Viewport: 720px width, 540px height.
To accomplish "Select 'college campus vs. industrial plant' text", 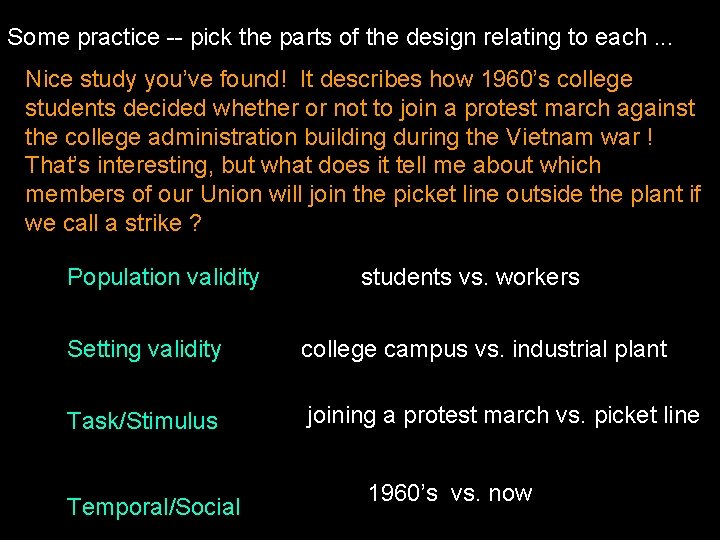I will click(x=484, y=349).
